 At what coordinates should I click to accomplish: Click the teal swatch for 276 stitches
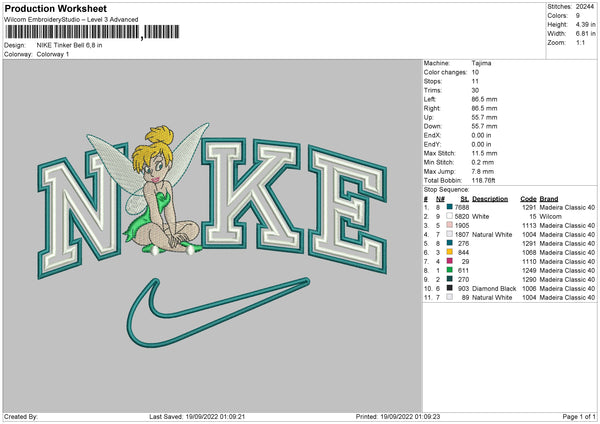click(x=449, y=243)
